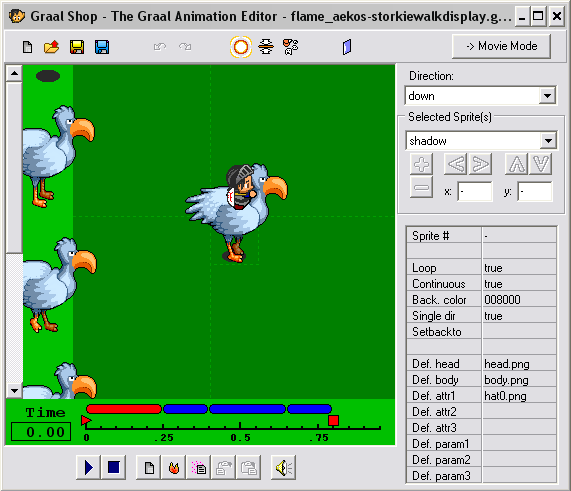Screen dimensions: 571x491
Task: Save with the yellow floppy disk icon
Action: 77,47
